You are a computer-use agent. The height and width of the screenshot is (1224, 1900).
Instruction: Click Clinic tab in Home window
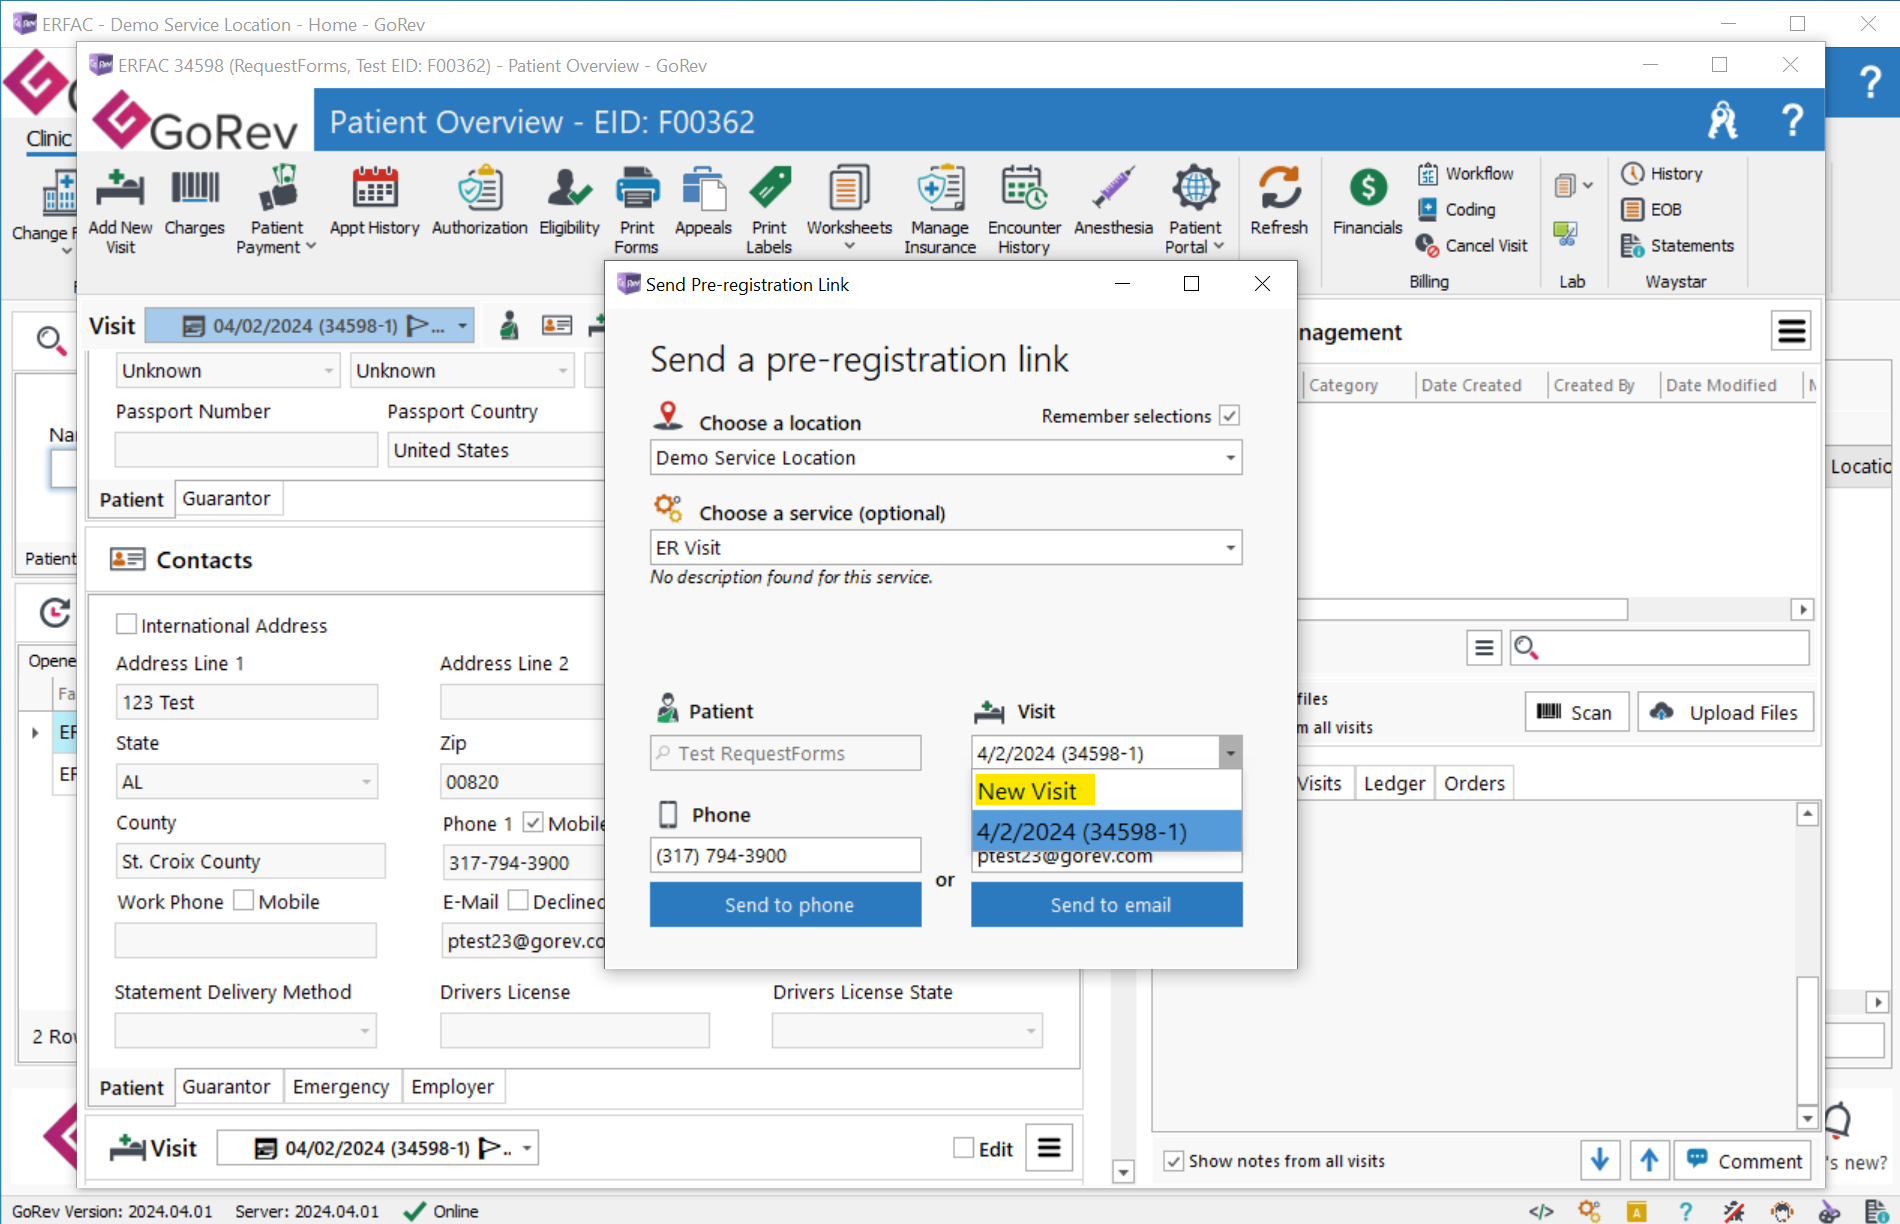(48, 139)
